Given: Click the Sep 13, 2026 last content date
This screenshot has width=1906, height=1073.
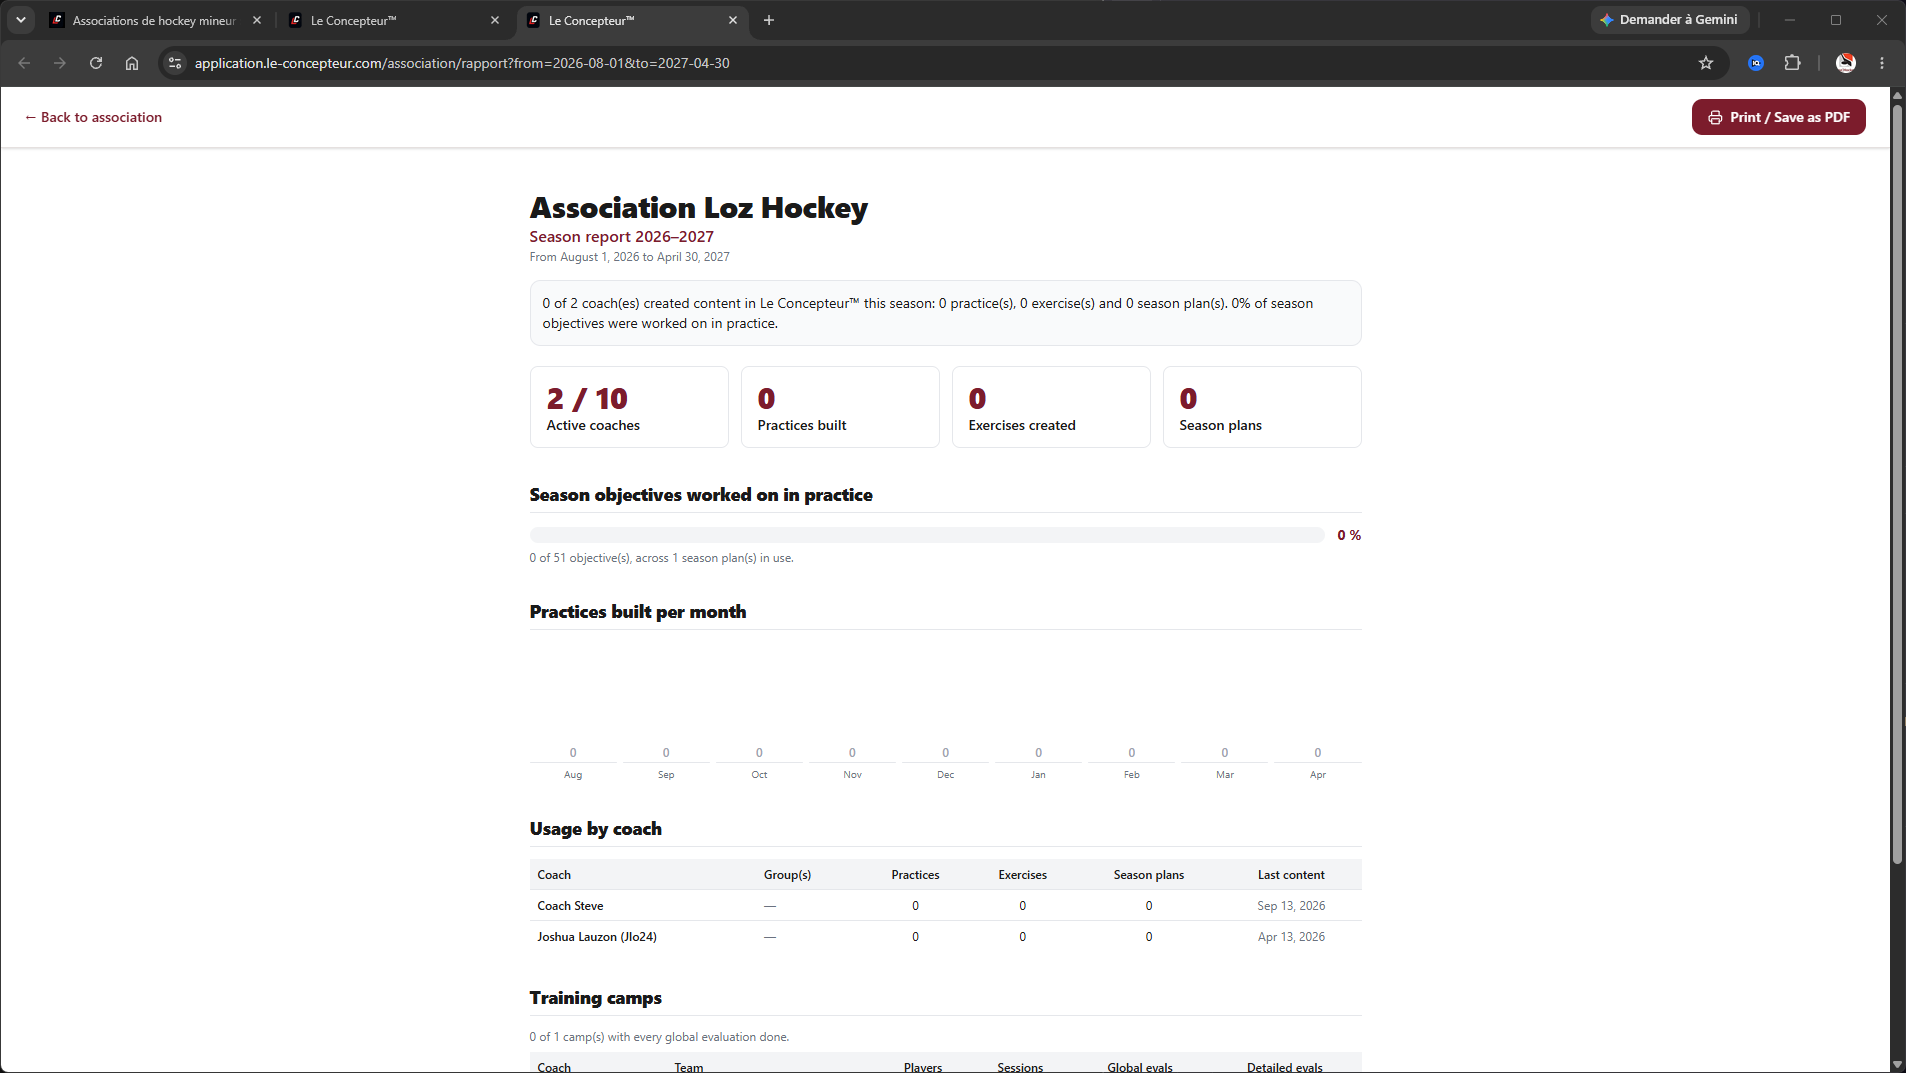Looking at the screenshot, I should [1291, 906].
